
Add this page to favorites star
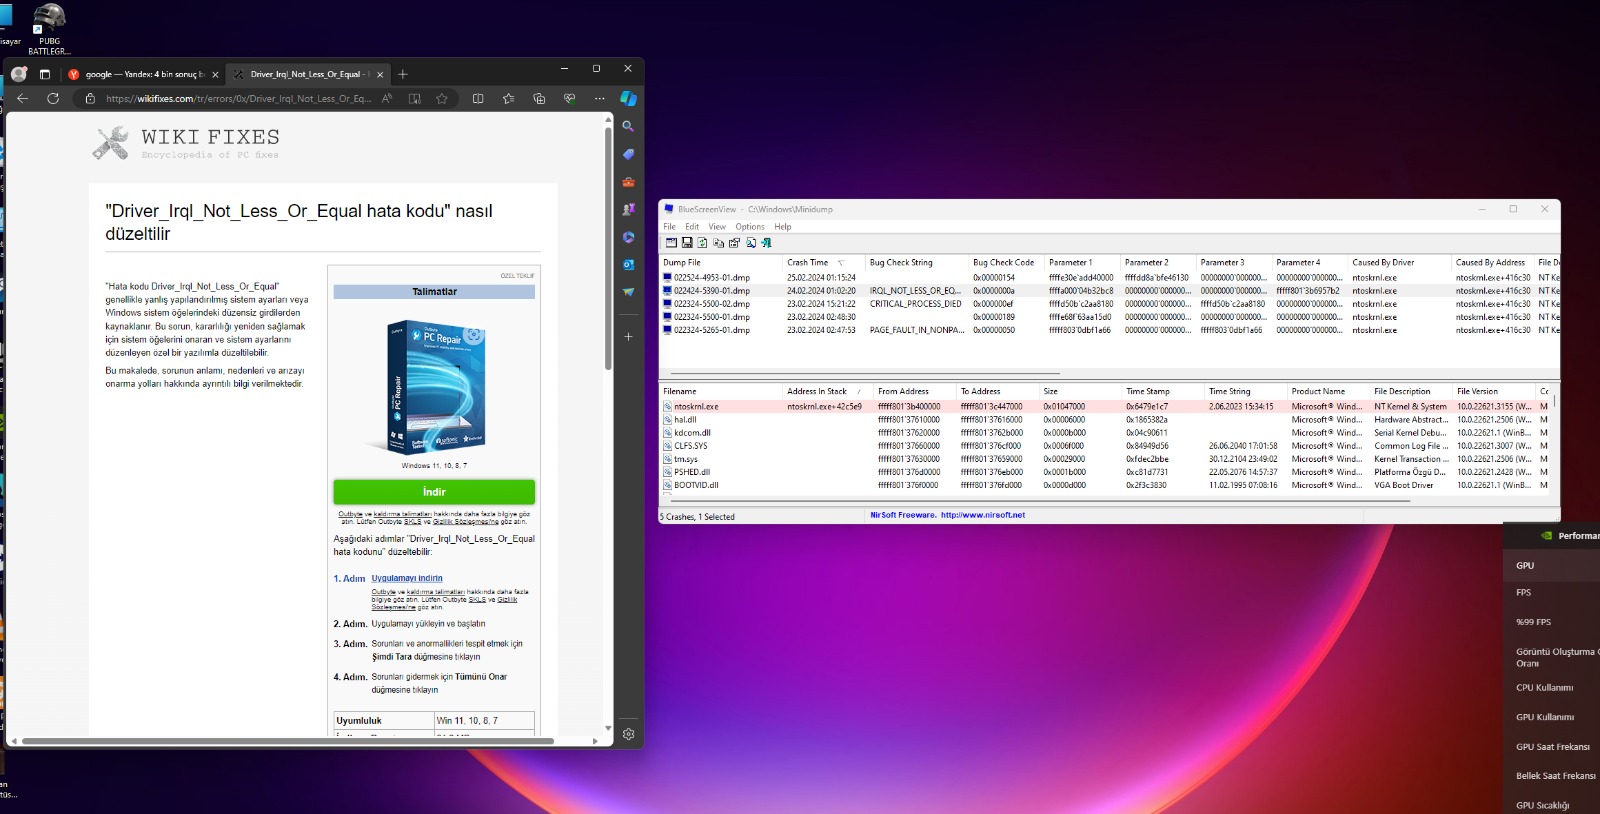(x=442, y=99)
